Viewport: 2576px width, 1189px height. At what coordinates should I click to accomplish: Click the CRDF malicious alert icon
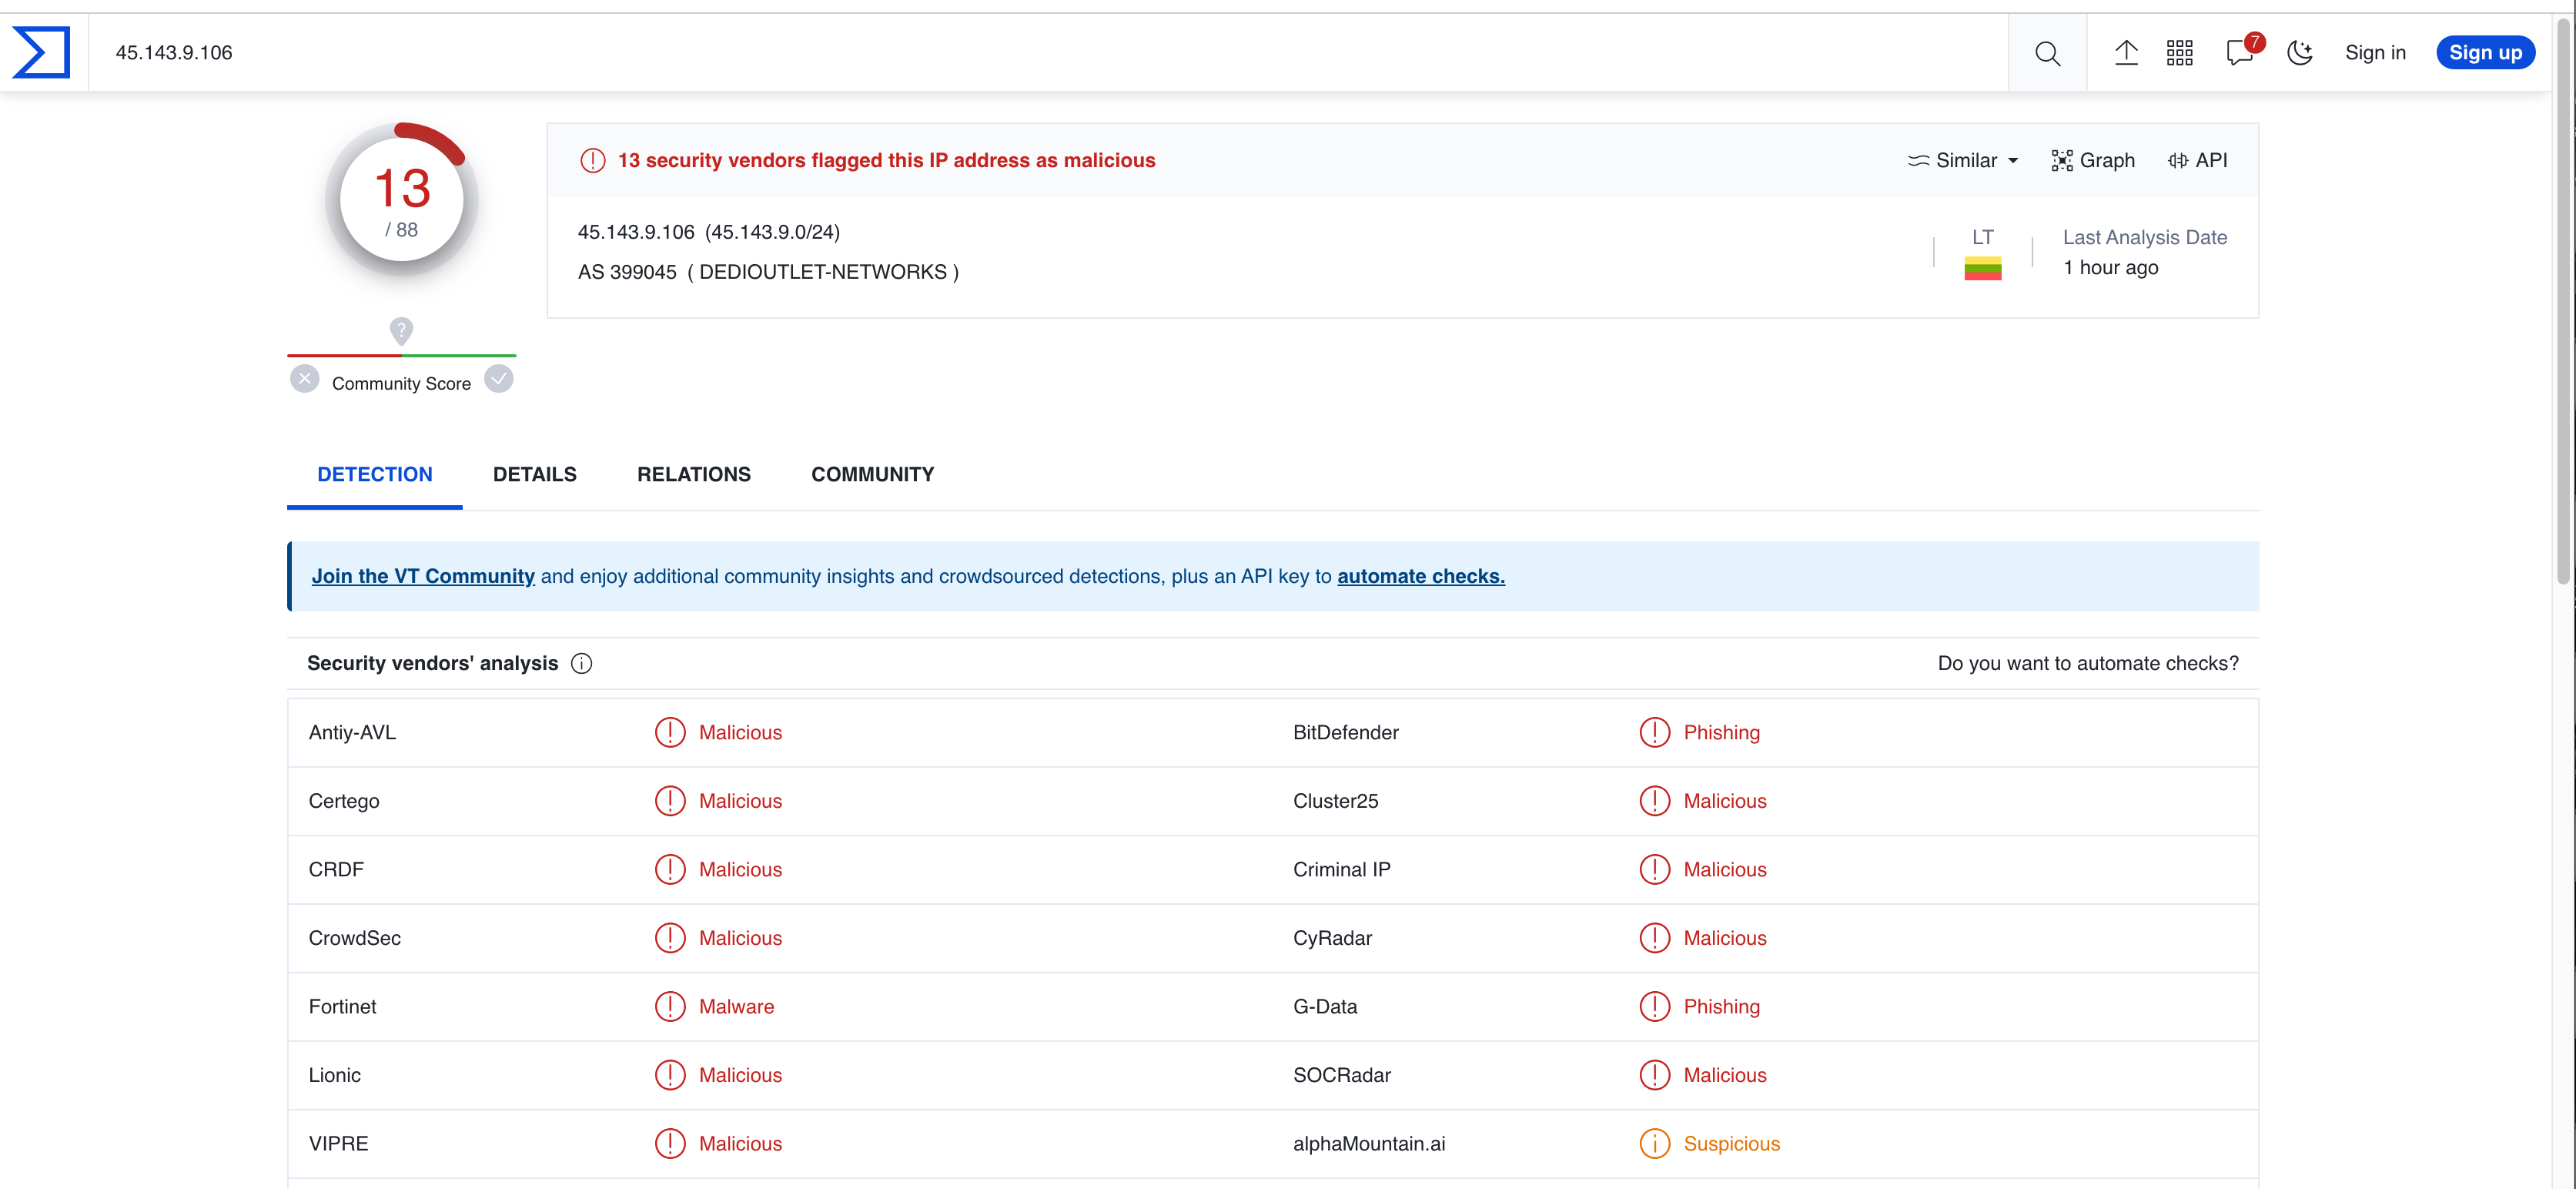tap(670, 870)
